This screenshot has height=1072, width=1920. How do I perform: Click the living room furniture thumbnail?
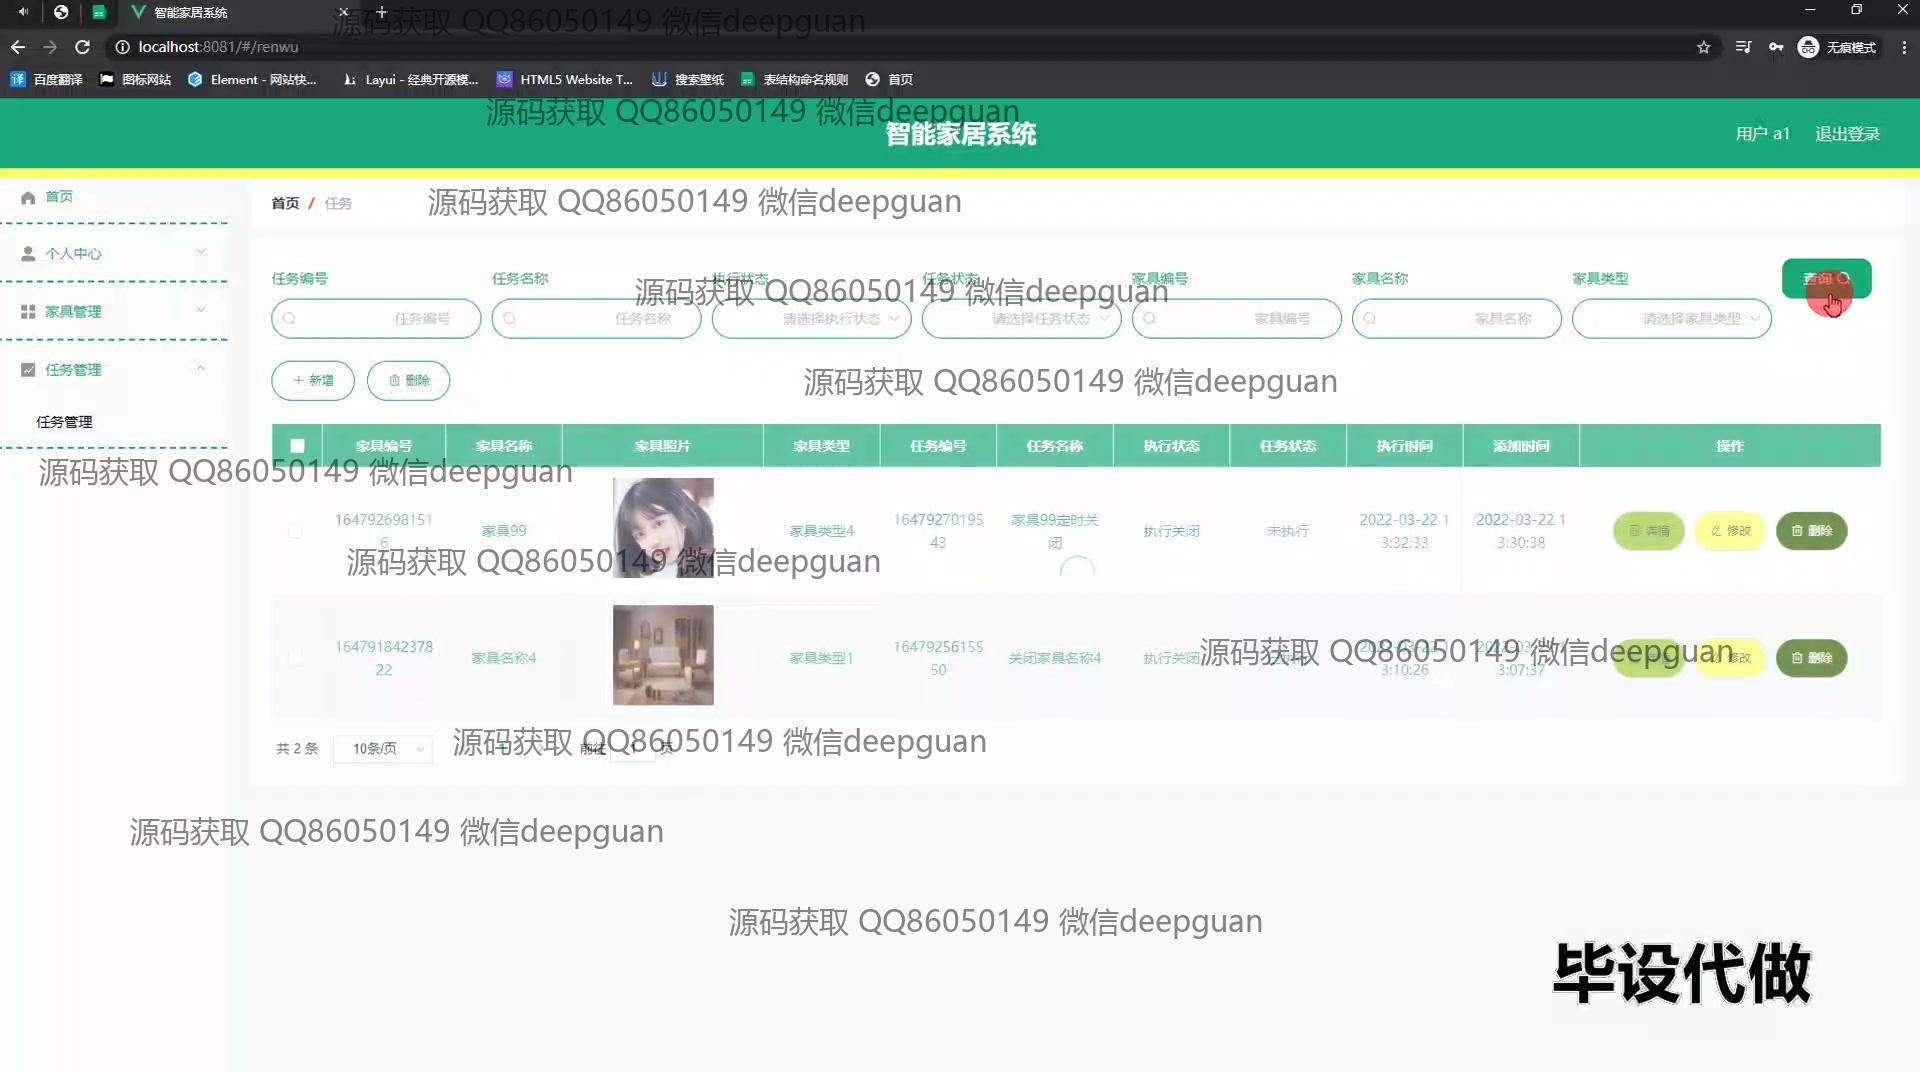[x=663, y=655]
